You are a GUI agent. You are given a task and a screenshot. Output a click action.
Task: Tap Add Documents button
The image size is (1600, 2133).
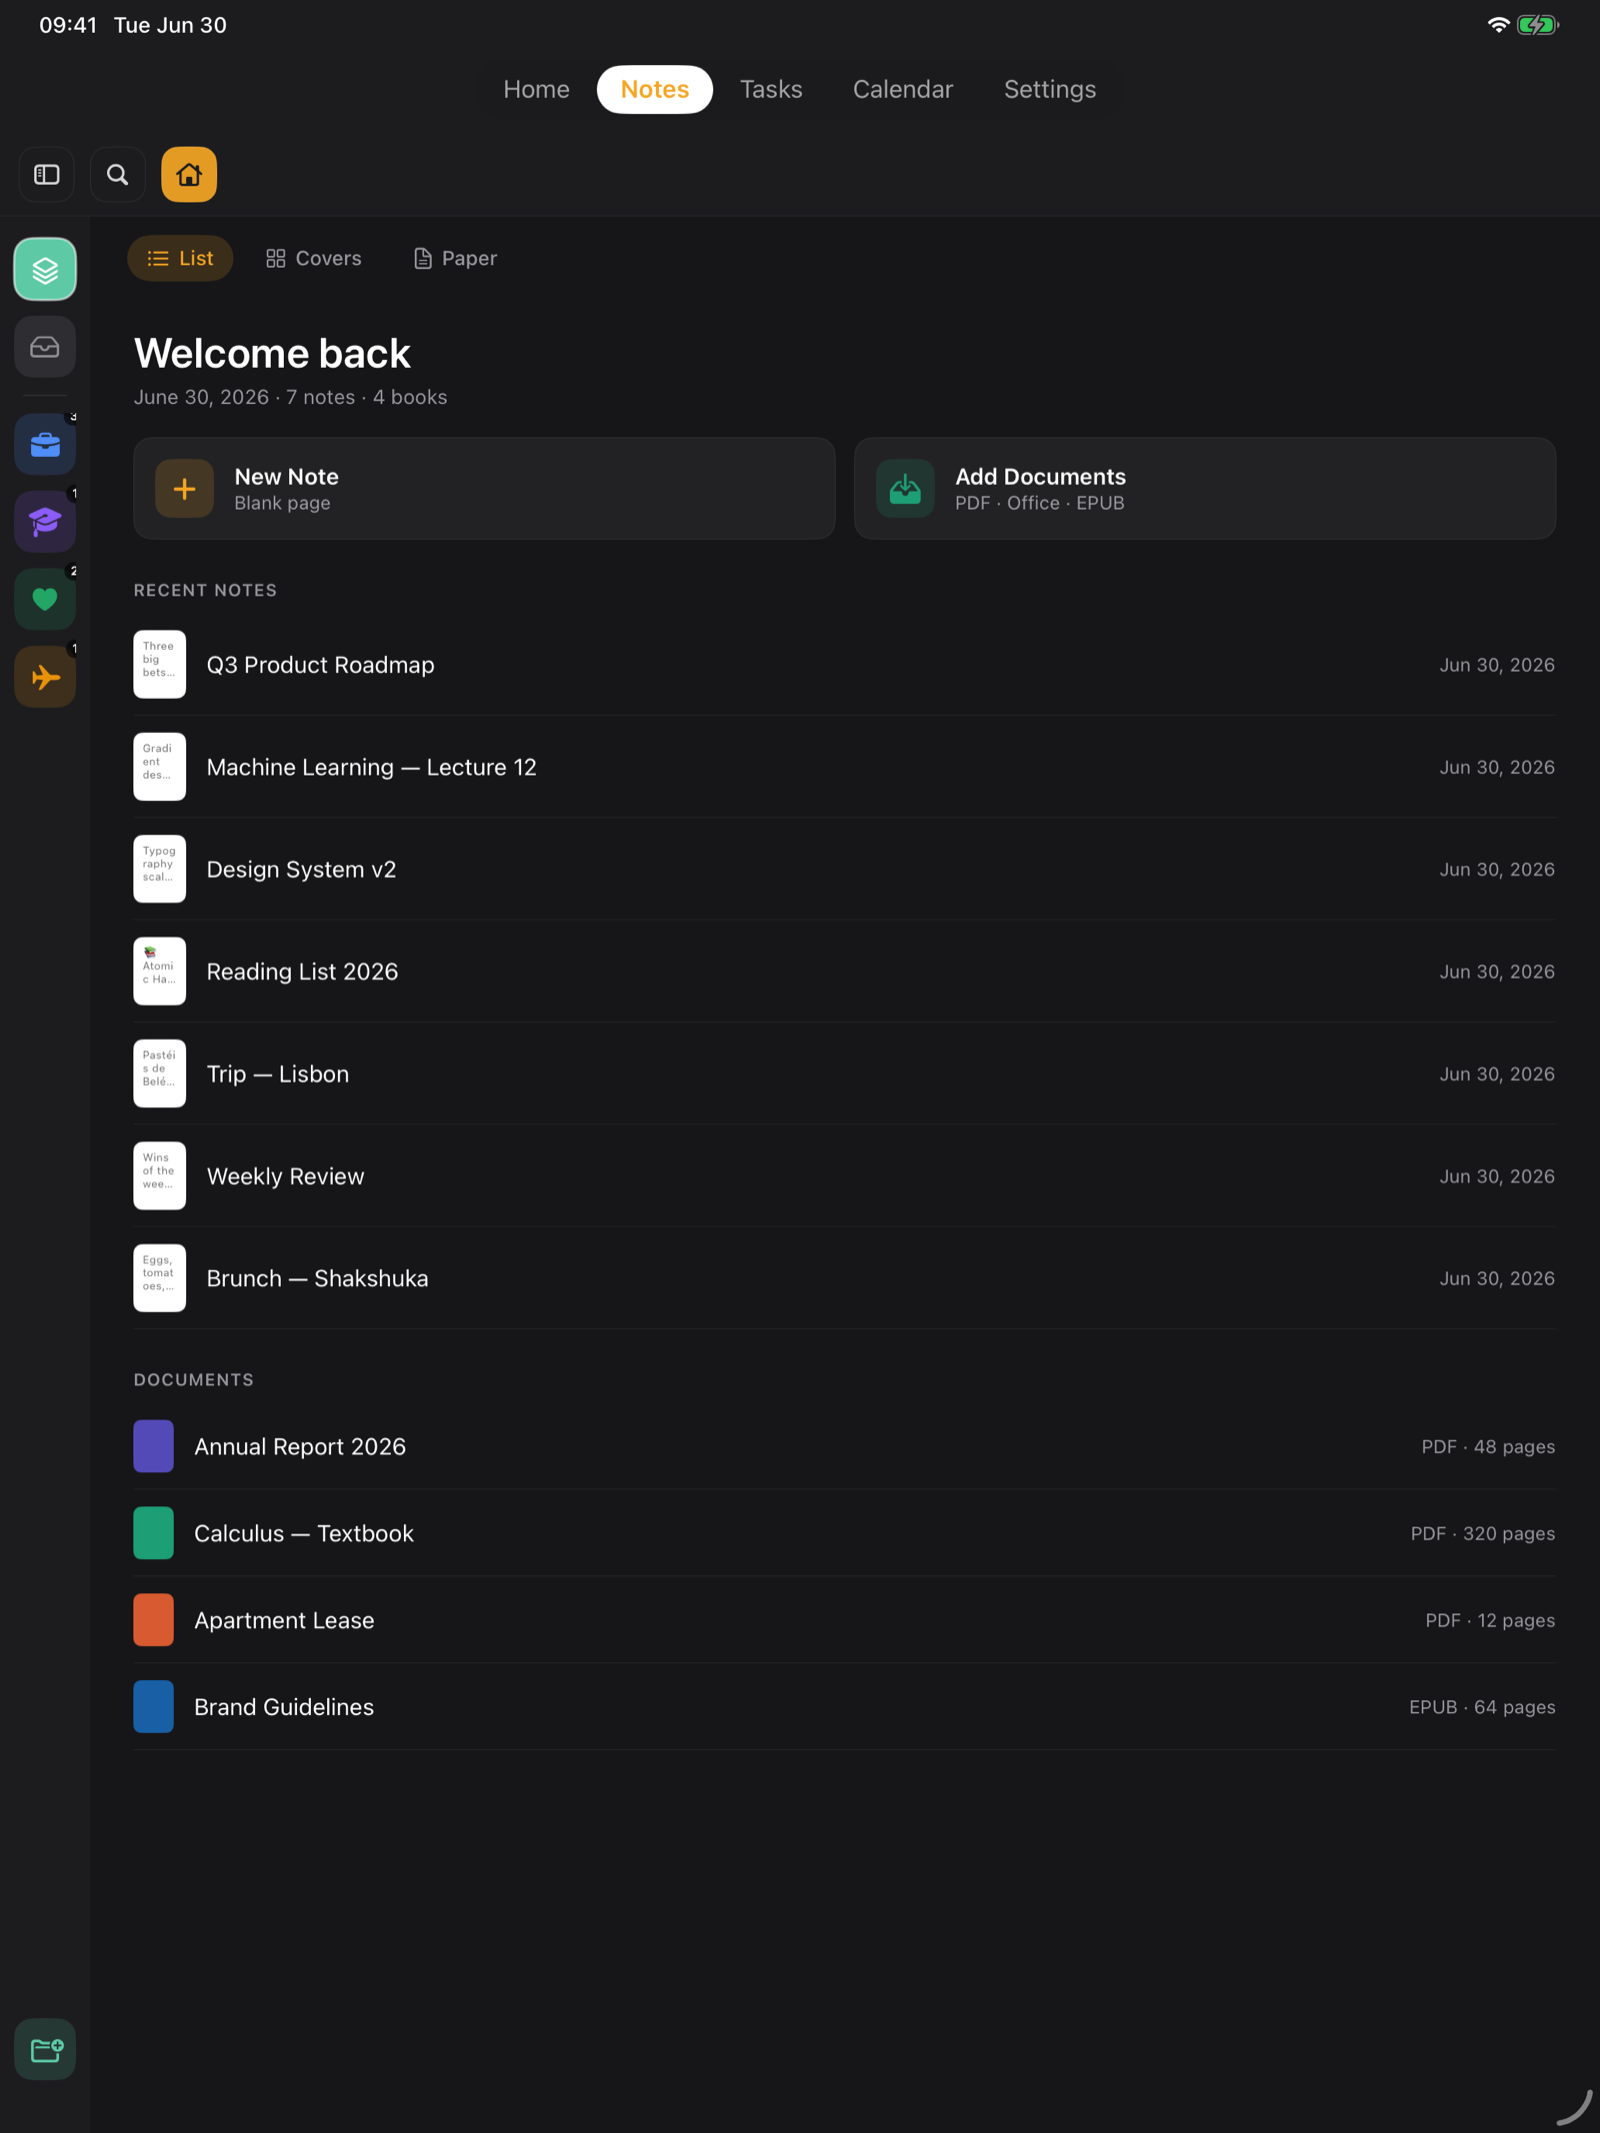pyautogui.click(x=1205, y=489)
